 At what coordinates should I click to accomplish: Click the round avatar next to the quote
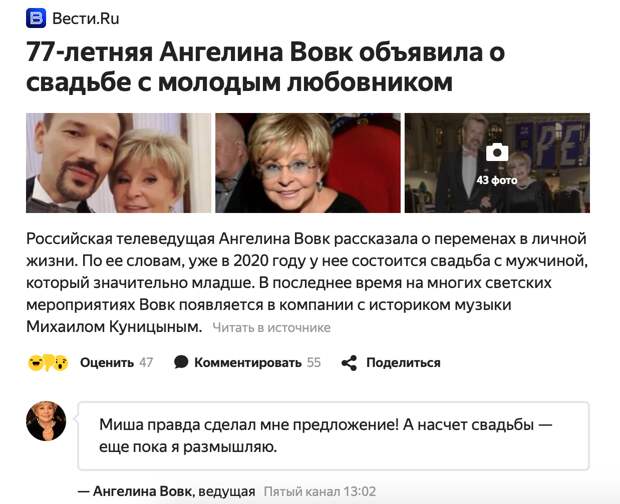pos(46,421)
